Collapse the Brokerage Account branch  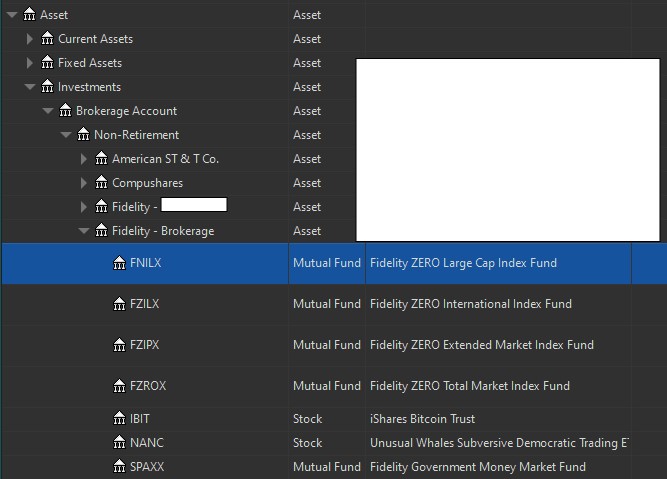tap(48, 111)
